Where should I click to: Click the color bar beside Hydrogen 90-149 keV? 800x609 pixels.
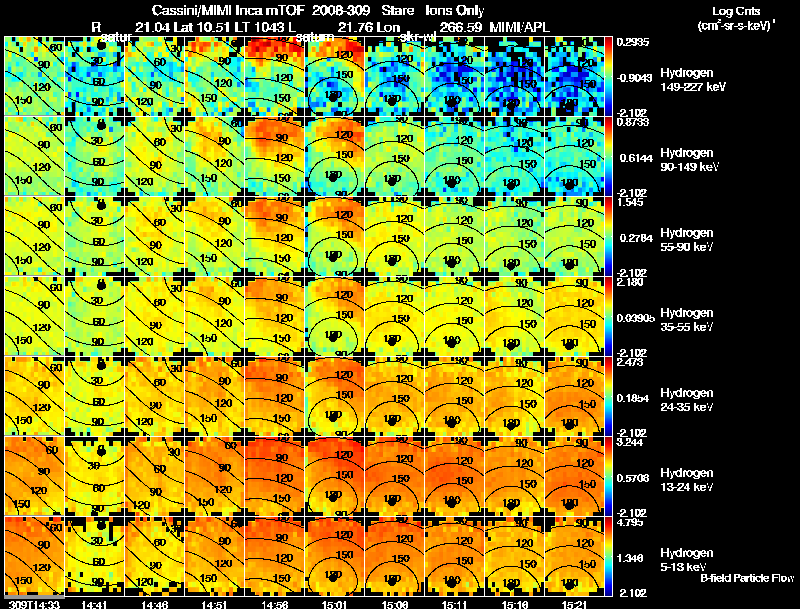tap(608, 156)
